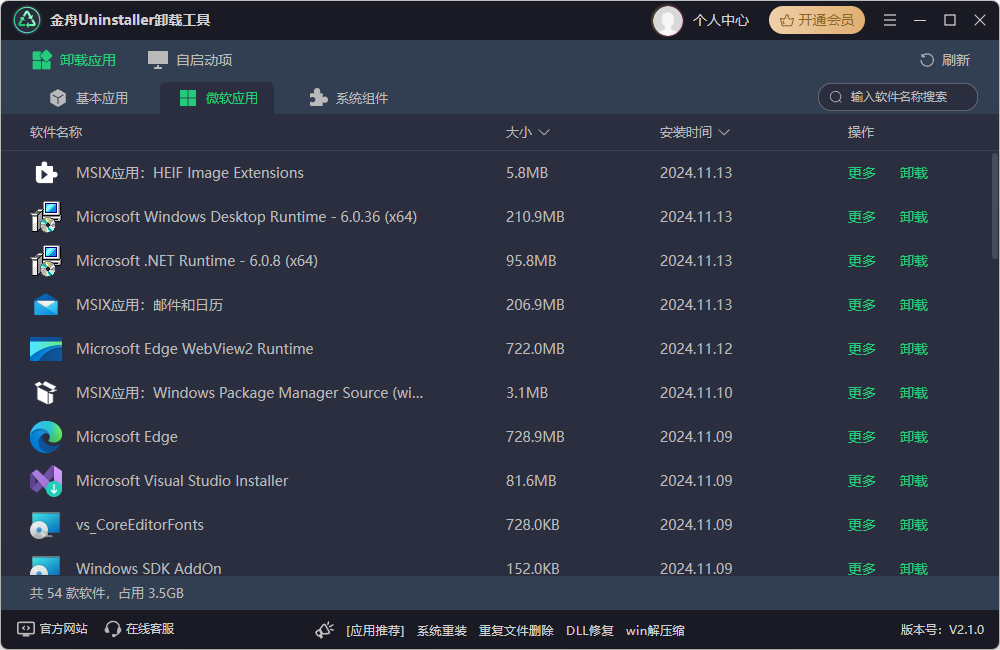Click the Edge WebView2 Runtime icon

coord(46,349)
